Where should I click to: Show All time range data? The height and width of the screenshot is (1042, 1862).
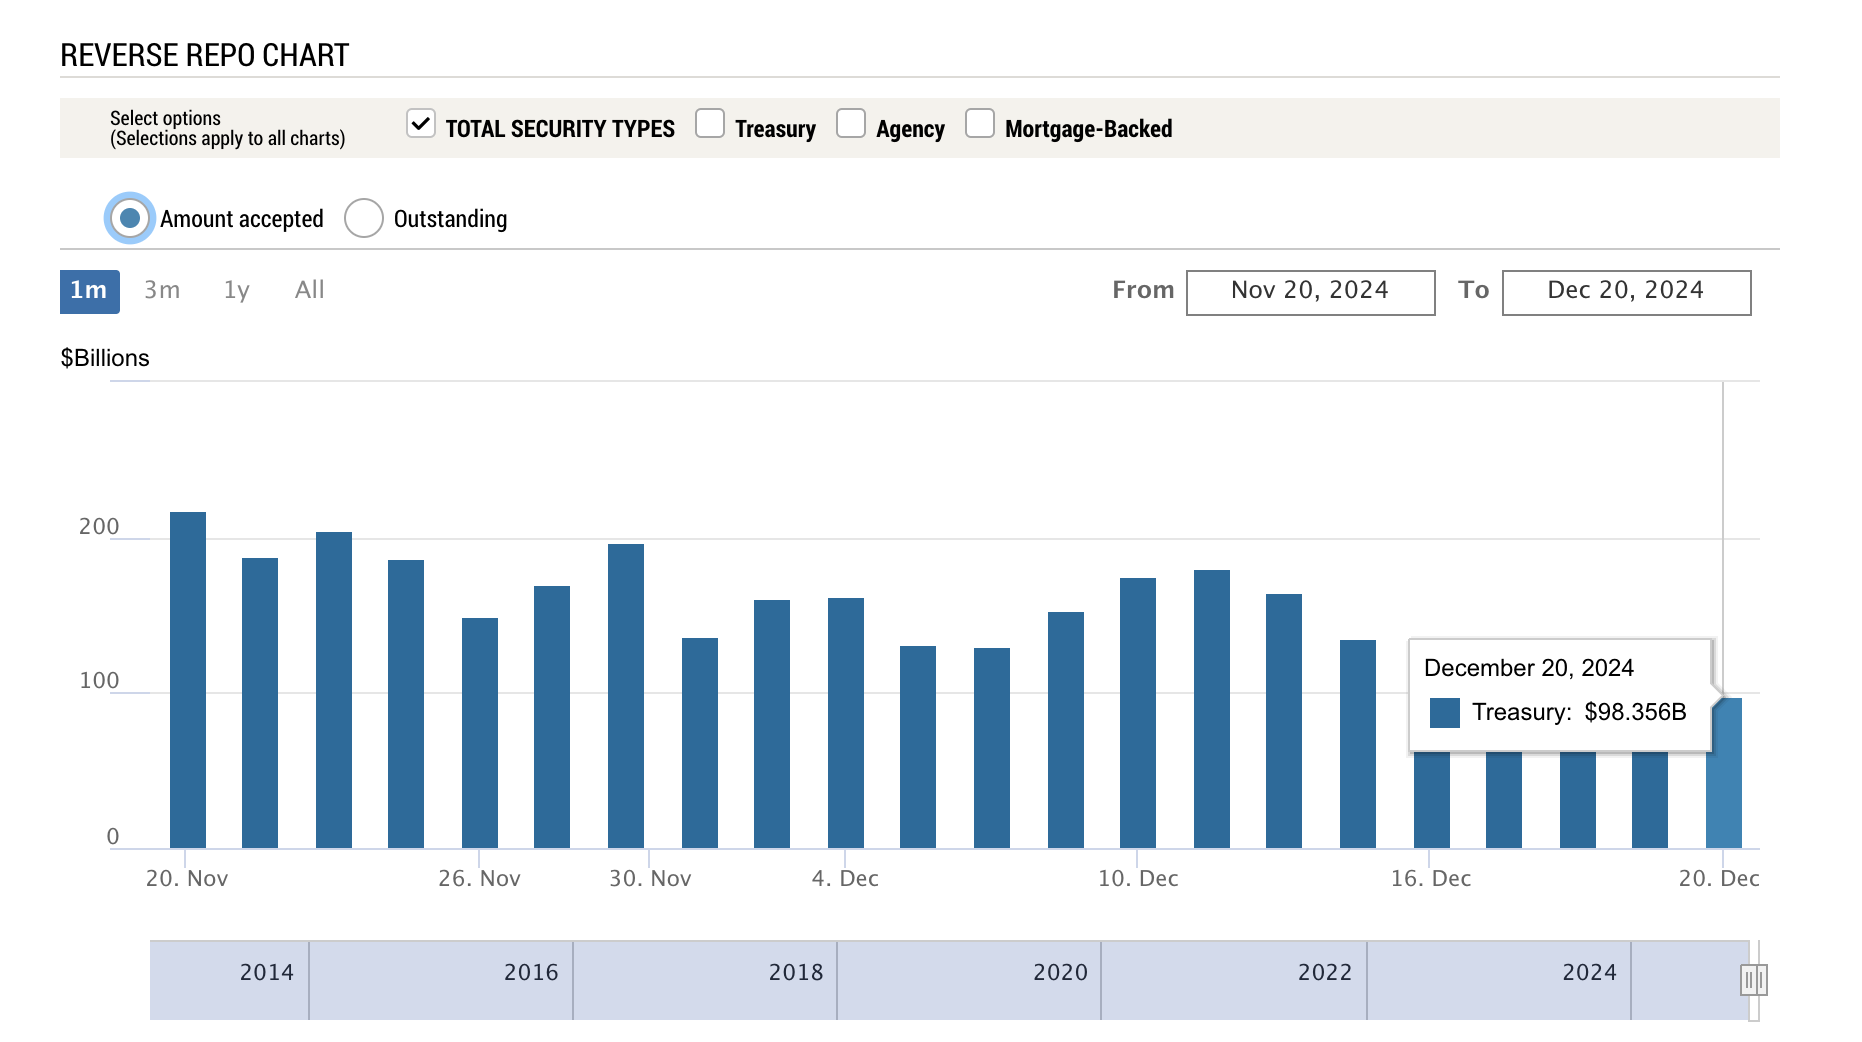coord(309,291)
